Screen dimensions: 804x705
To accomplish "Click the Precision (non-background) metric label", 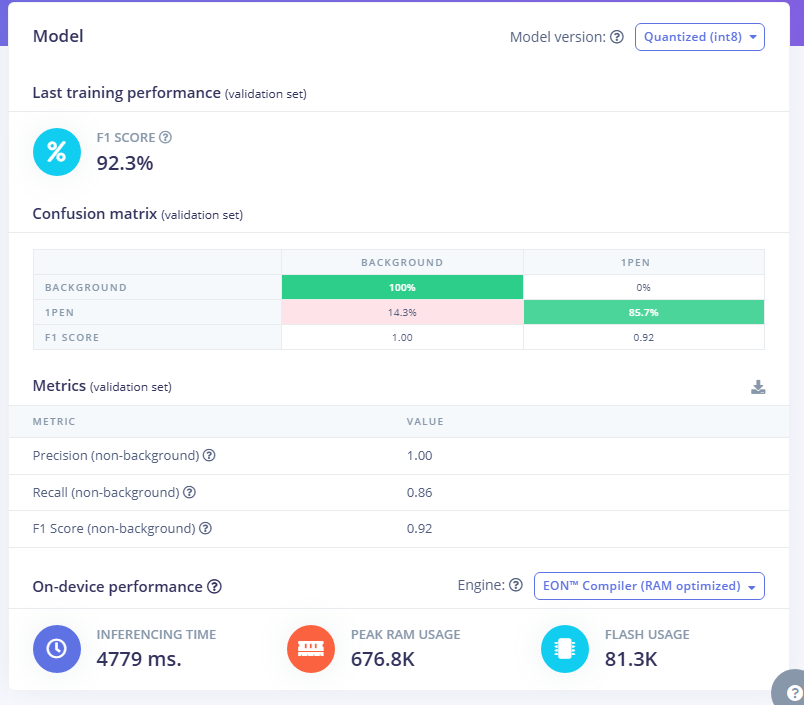I will point(117,455).
